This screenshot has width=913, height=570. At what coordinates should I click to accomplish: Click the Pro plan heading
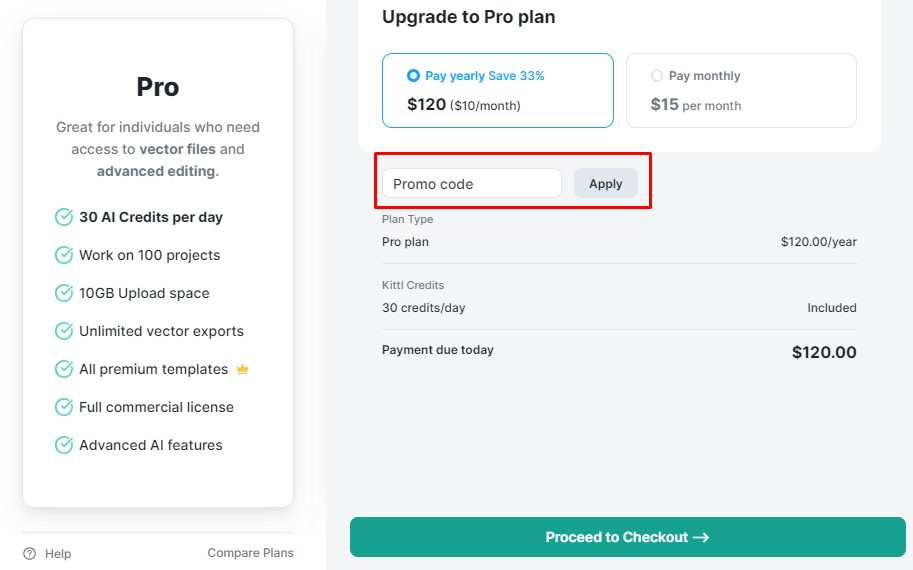click(158, 87)
